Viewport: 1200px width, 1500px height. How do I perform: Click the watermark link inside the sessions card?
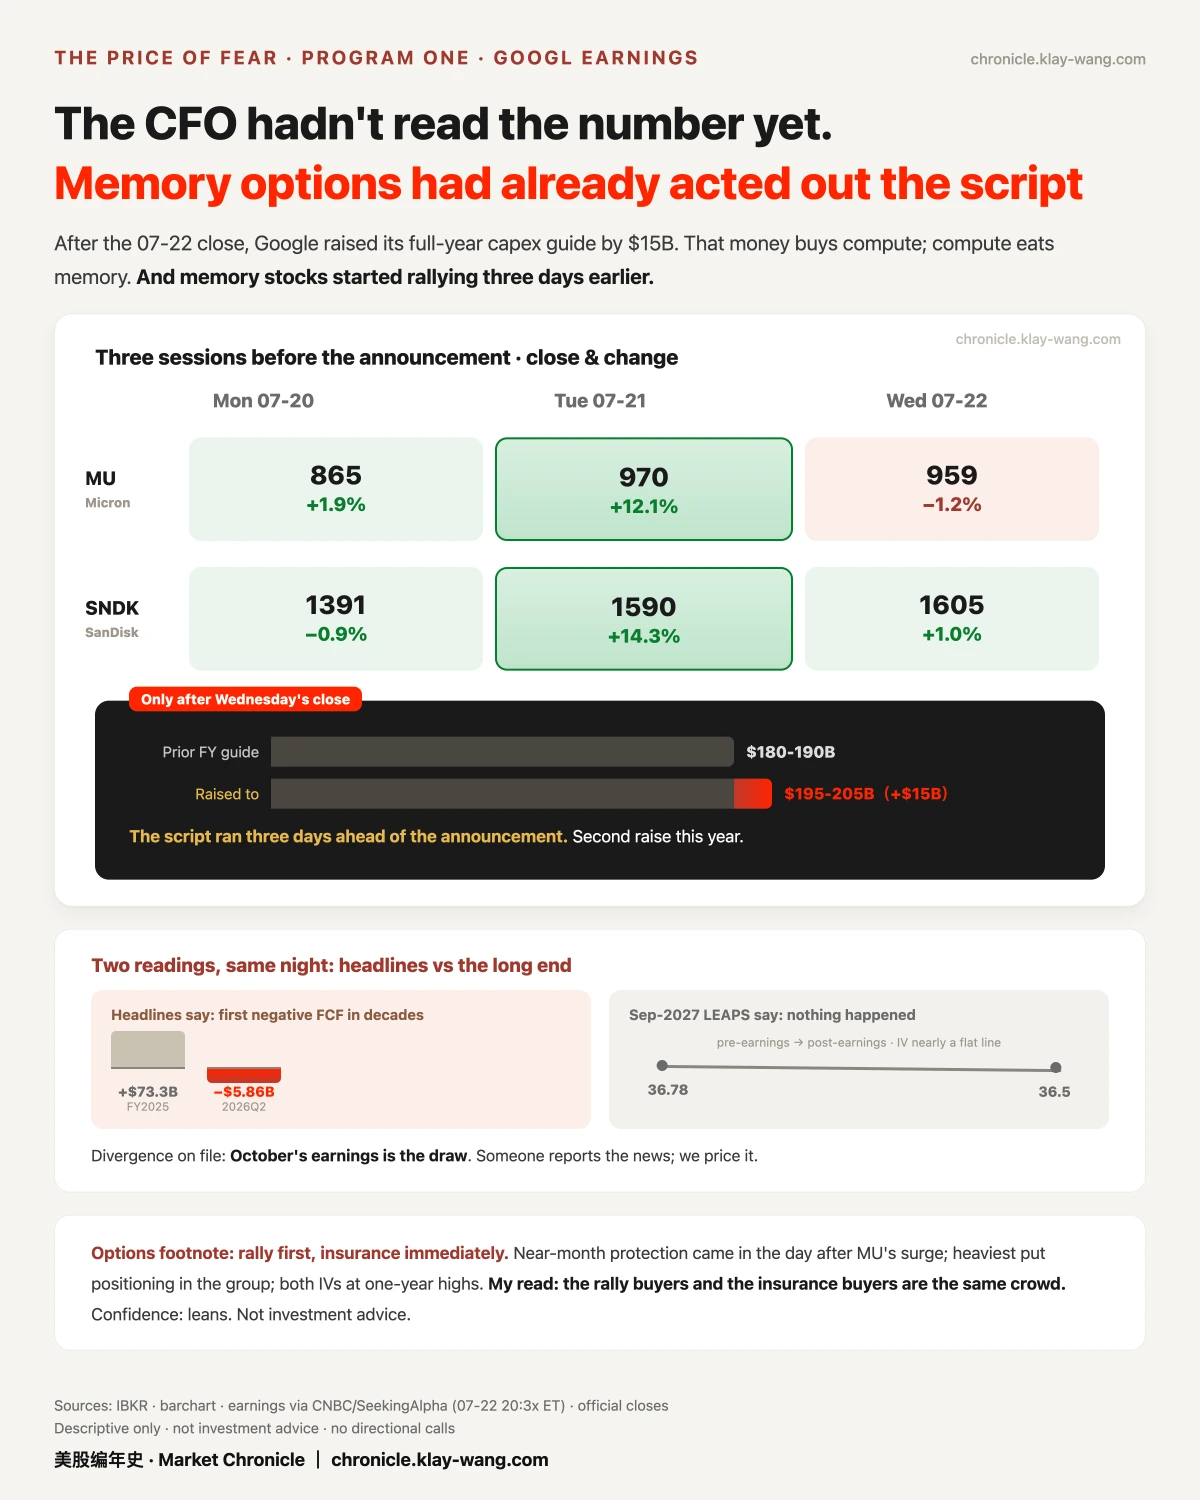(1038, 339)
